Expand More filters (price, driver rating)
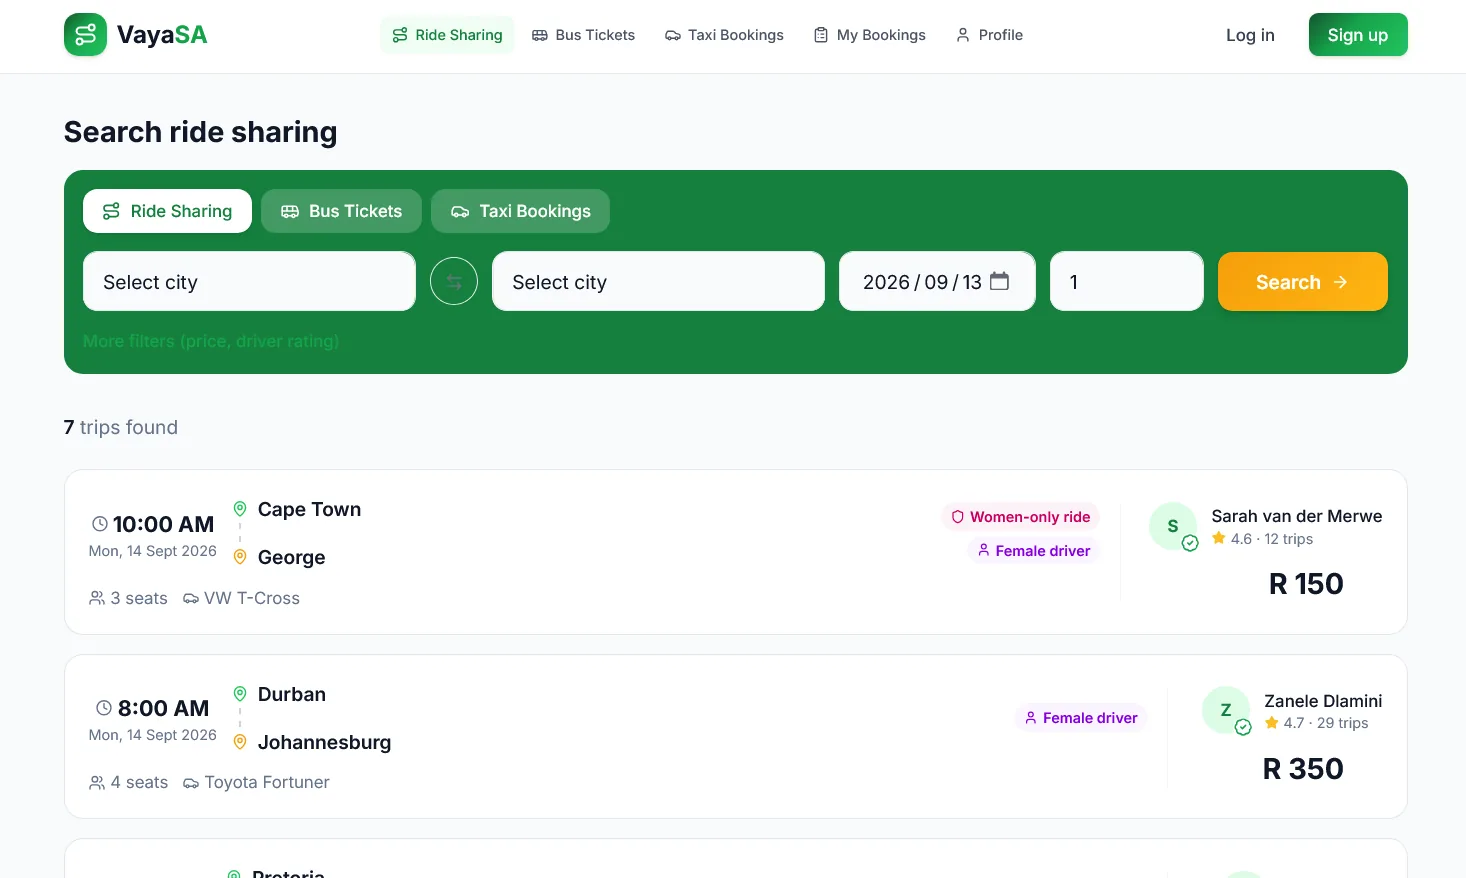The image size is (1466, 878). pos(211,341)
